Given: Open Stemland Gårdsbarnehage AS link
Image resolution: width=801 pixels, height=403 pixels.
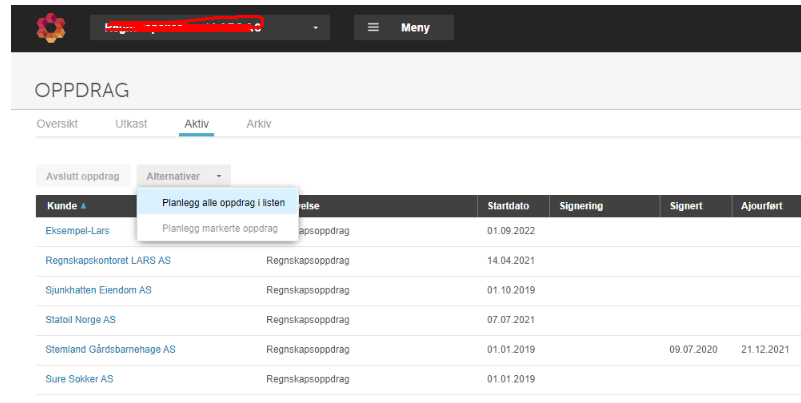Looking at the screenshot, I should point(110,349).
